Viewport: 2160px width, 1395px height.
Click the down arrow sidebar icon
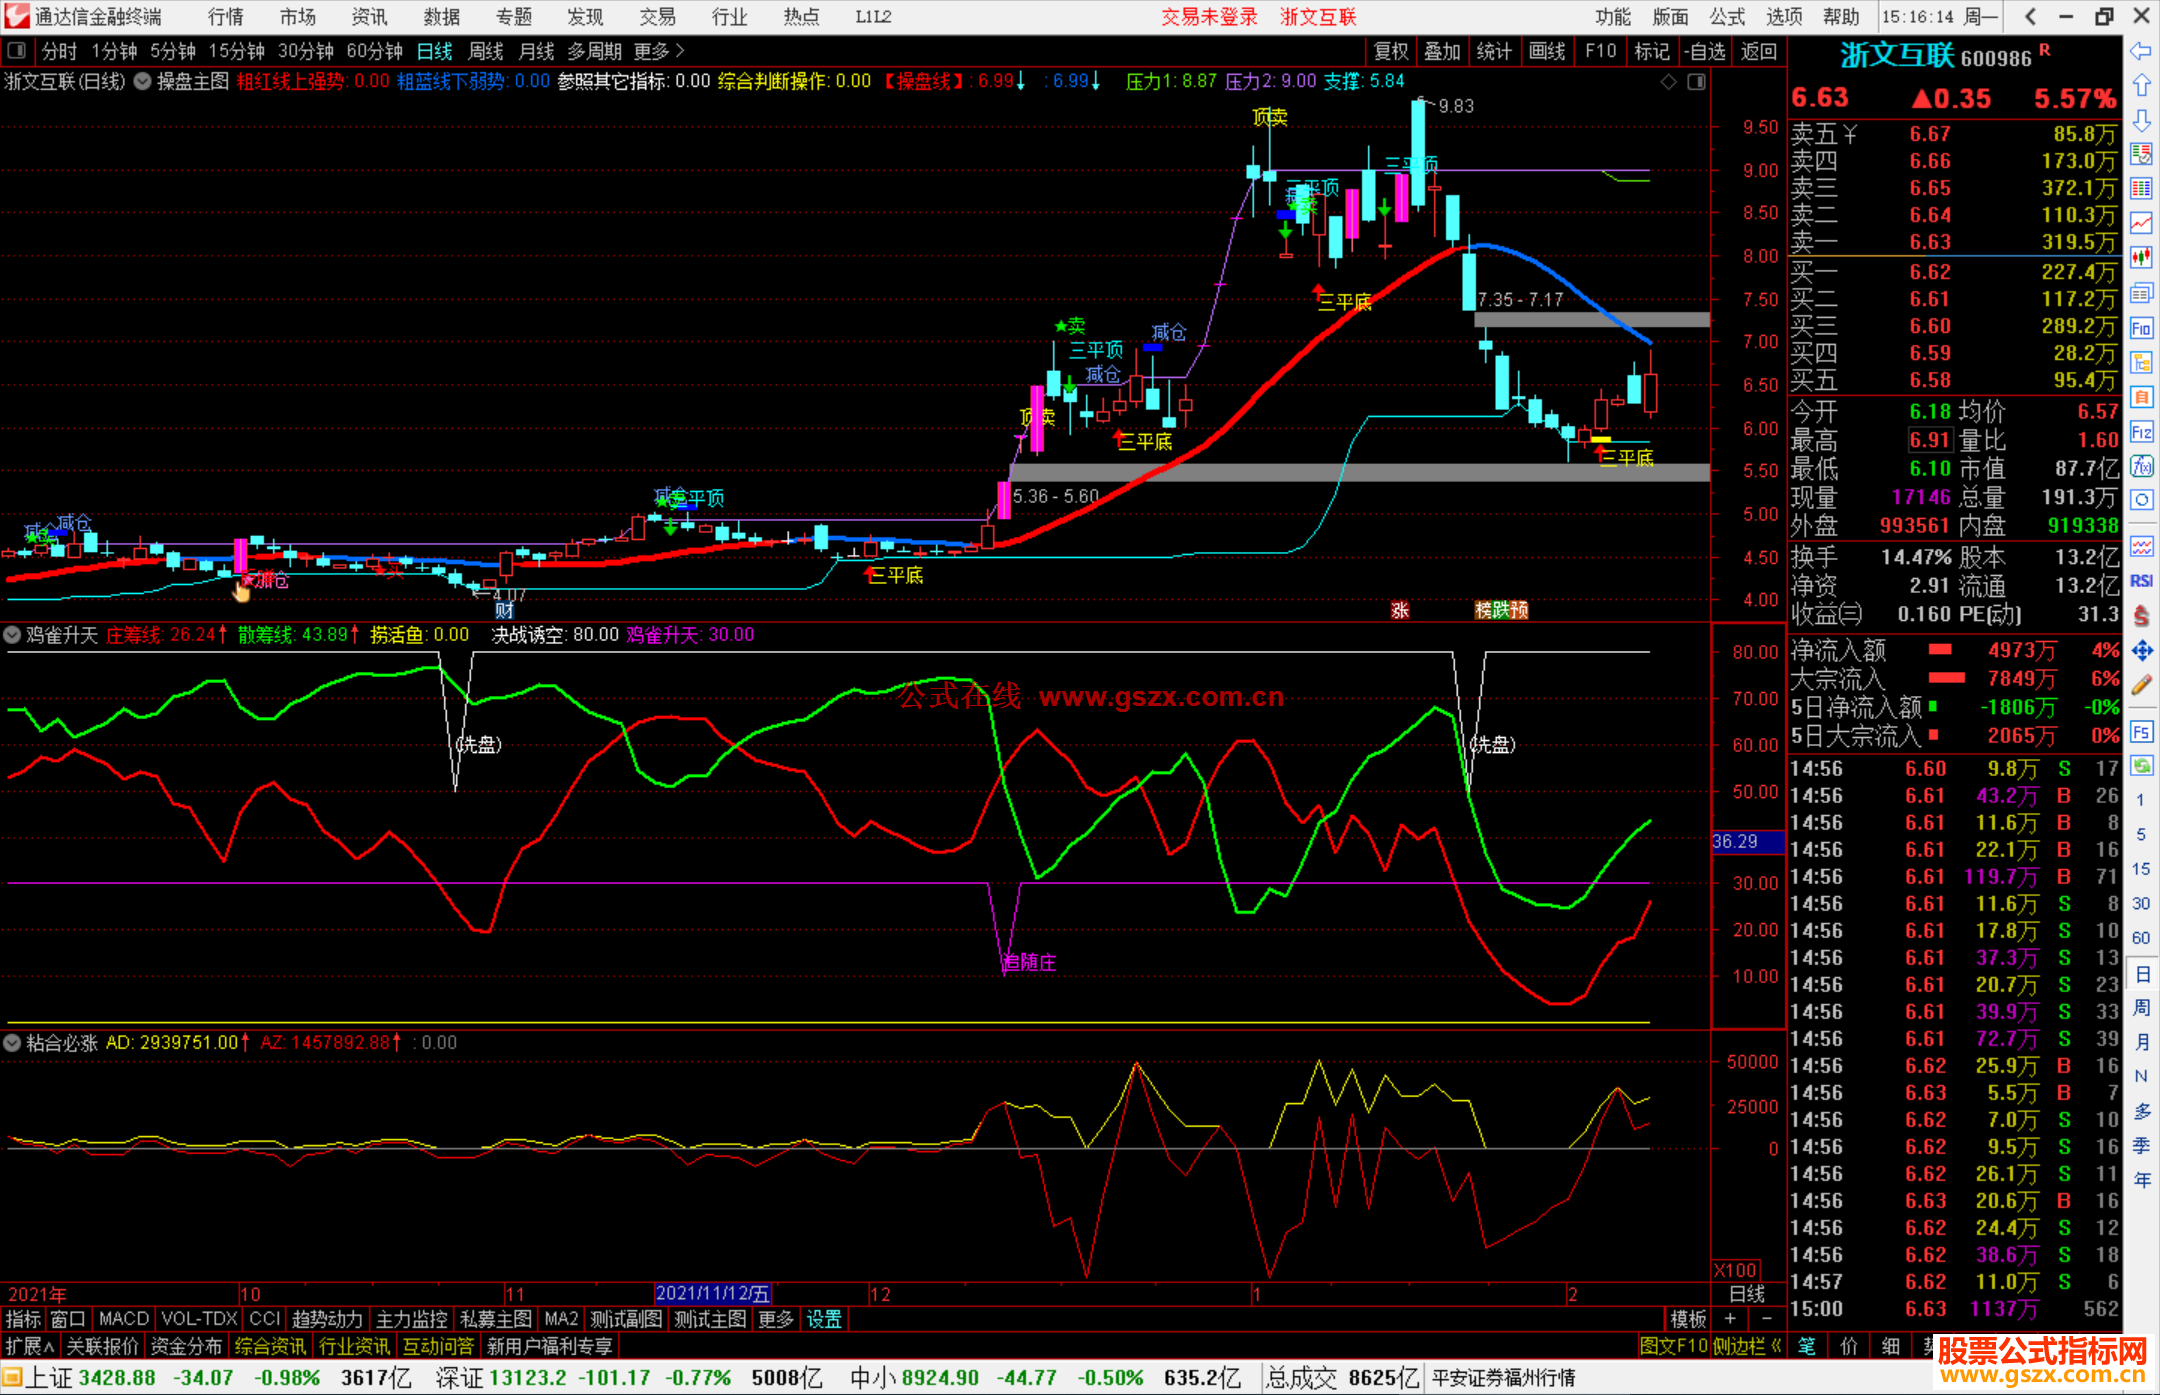point(2141,120)
